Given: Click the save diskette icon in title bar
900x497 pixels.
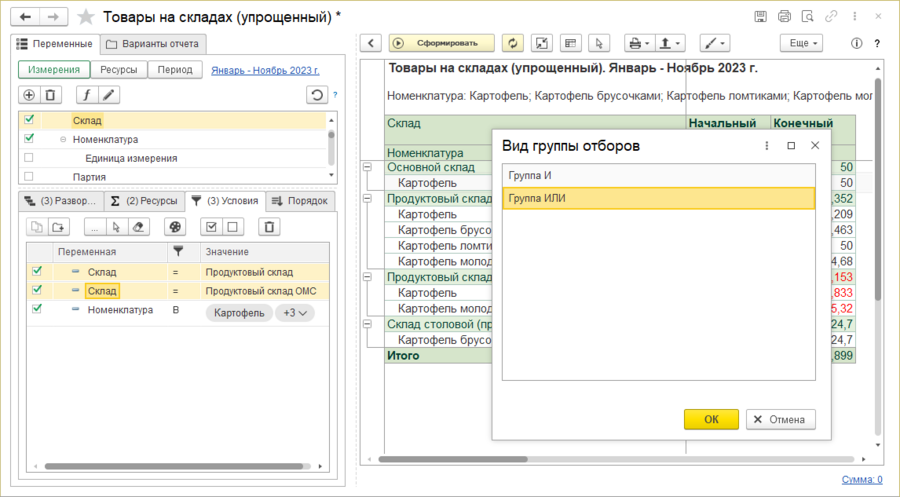Looking at the screenshot, I should (x=761, y=16).
